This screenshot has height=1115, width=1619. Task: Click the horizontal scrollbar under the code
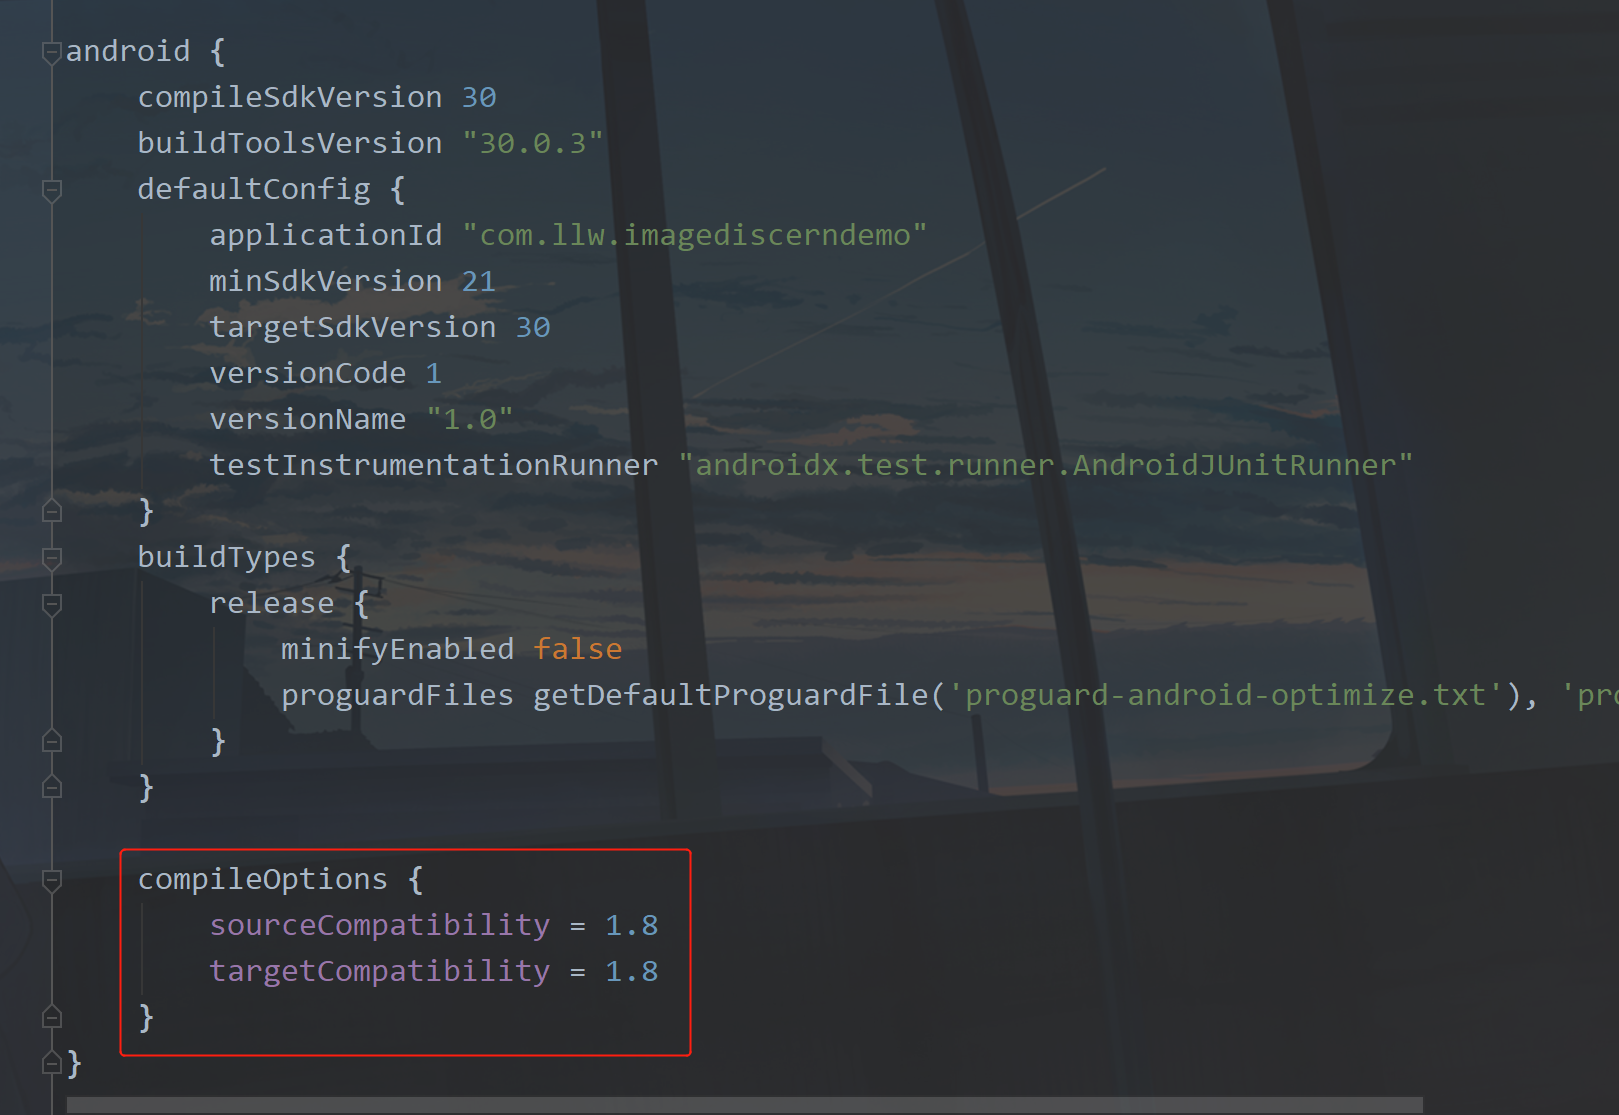click(744, 1105)
